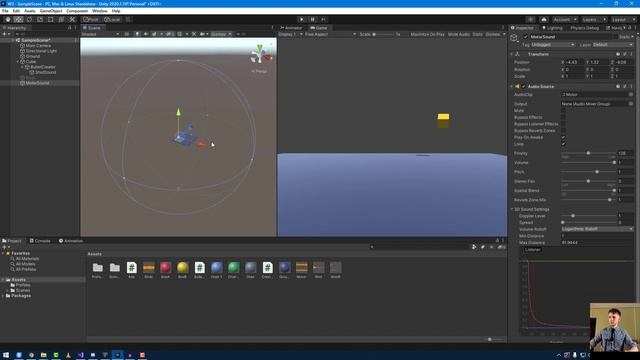The image size is (640, 360).
Task: Click the Spatial Blend slider
Action: 588,191
